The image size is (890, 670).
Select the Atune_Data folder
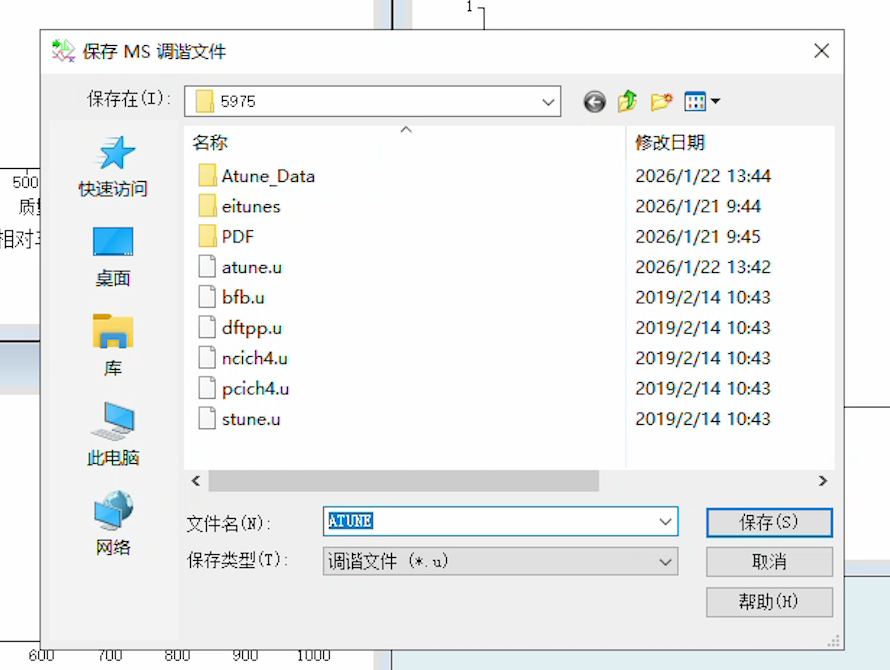pos(267,176)
